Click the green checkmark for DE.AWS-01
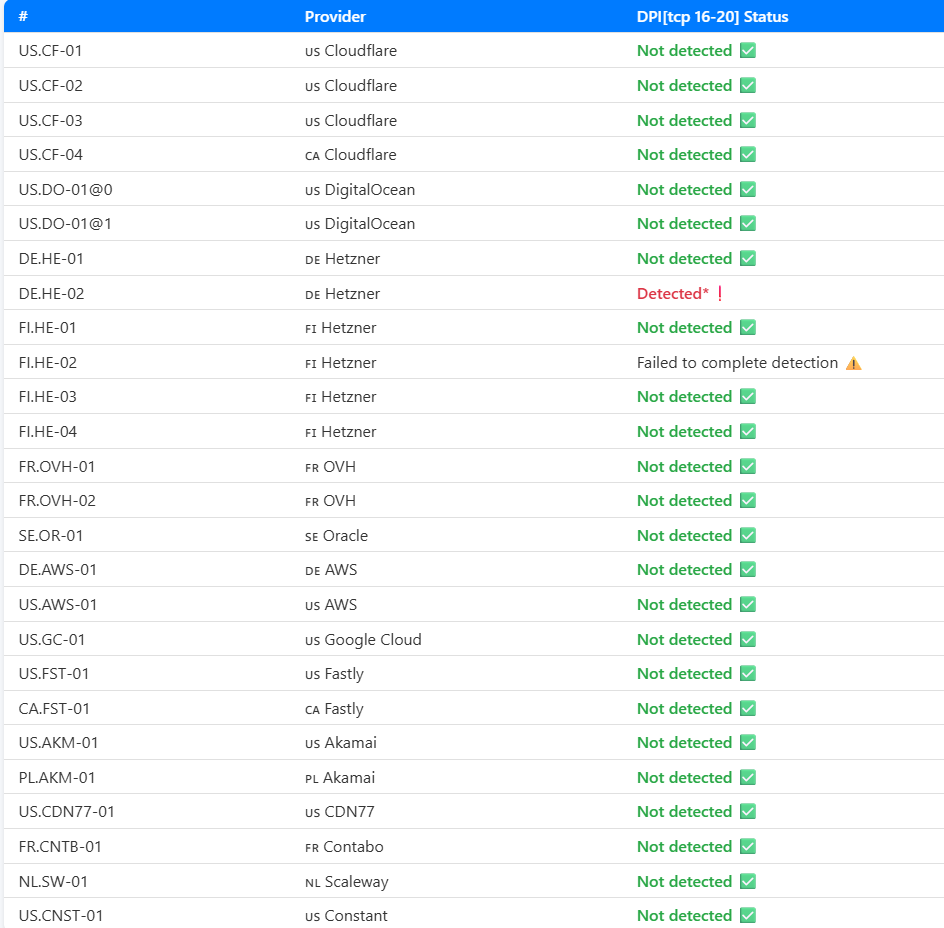Image resolution: width=944 pixels, height=928 pixels. [x=748, y=570]
